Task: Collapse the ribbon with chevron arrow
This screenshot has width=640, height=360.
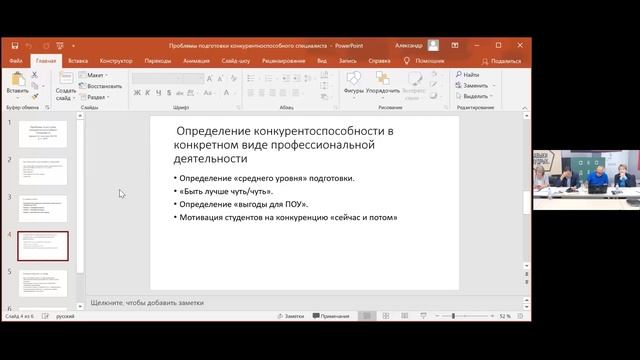Action: pyautogui.click(x=524, y=108)
